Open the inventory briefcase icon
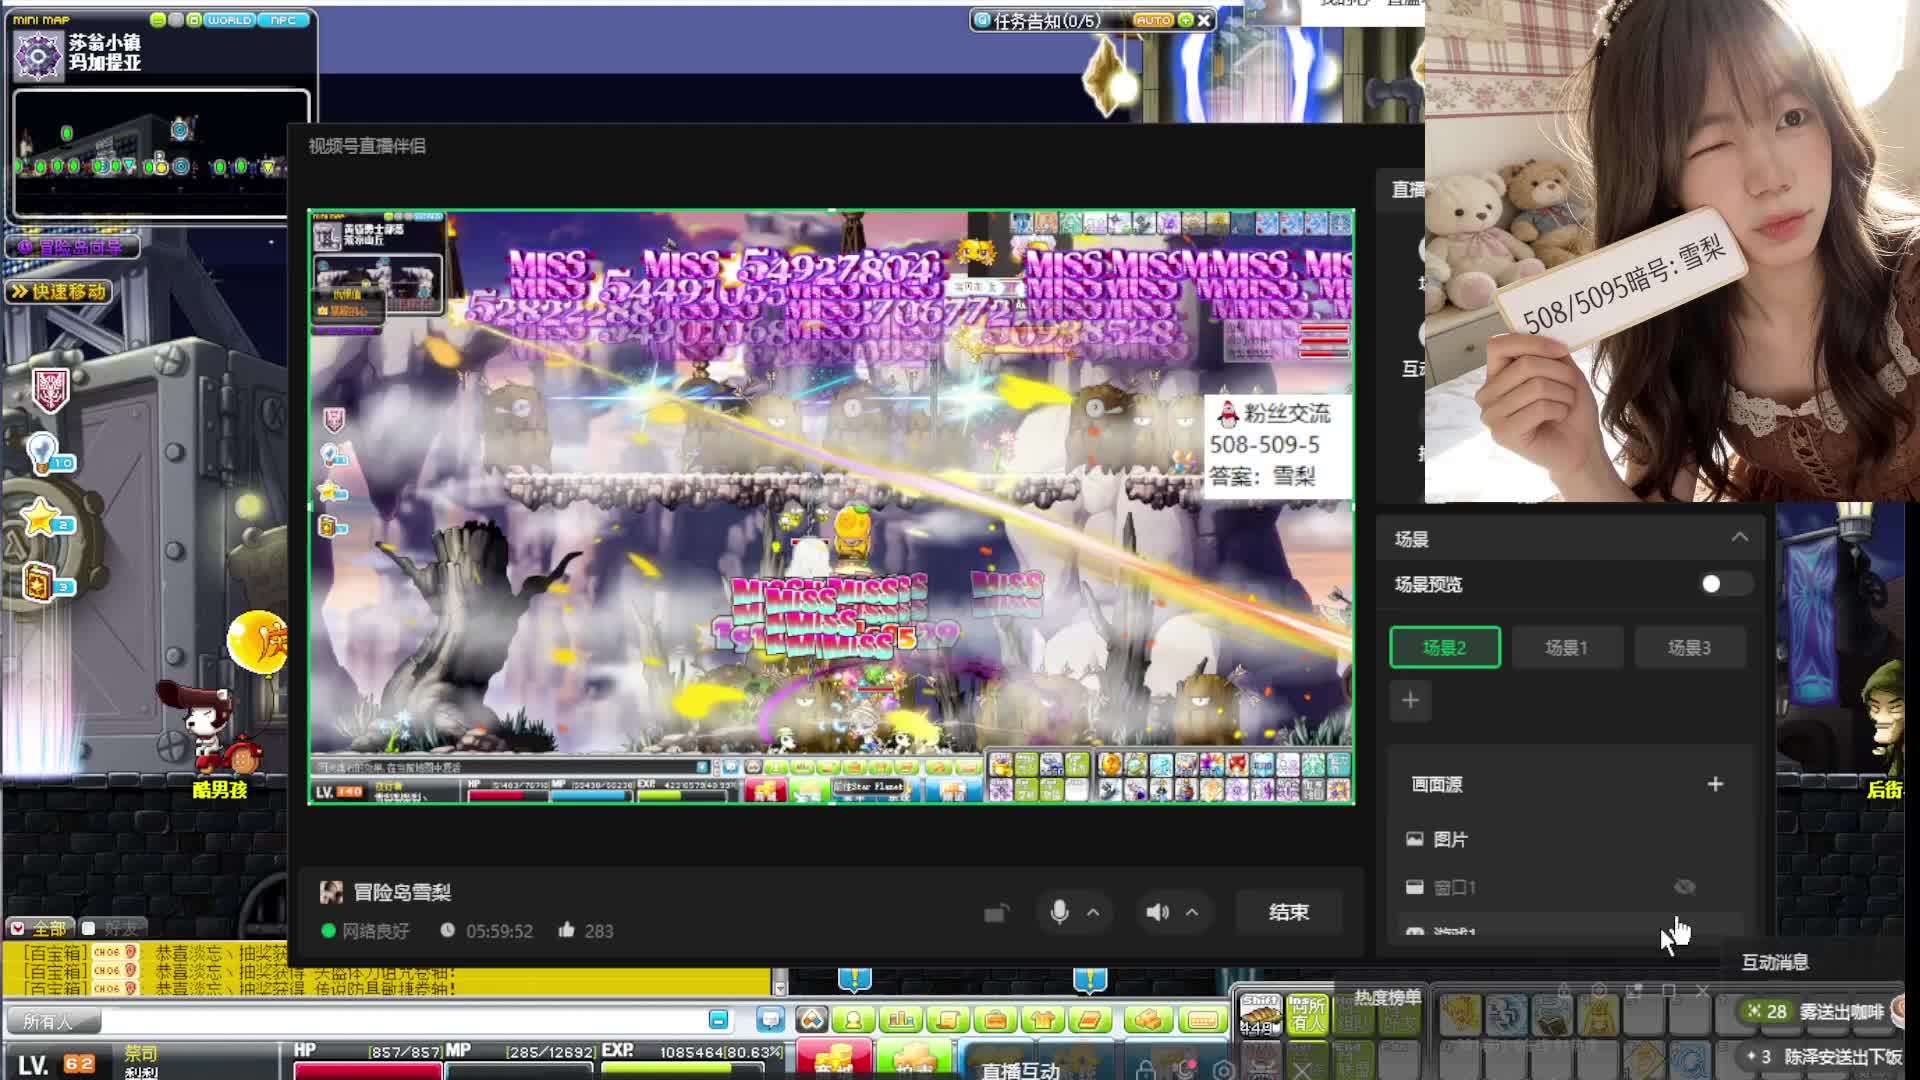 [x=996, y=1020]
